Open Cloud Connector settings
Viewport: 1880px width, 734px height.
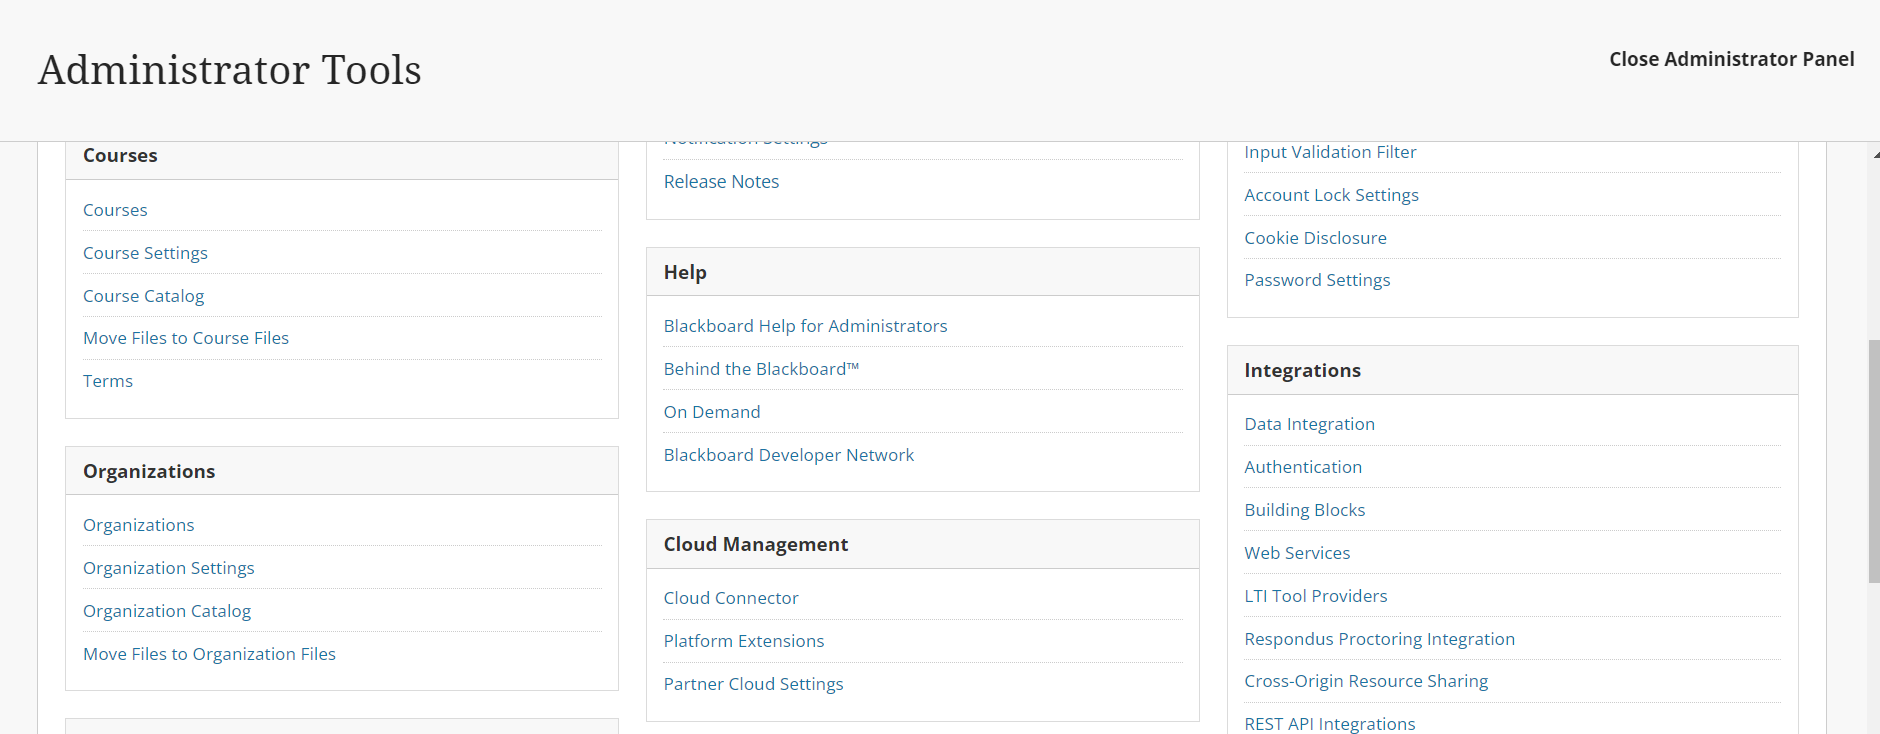731,598
